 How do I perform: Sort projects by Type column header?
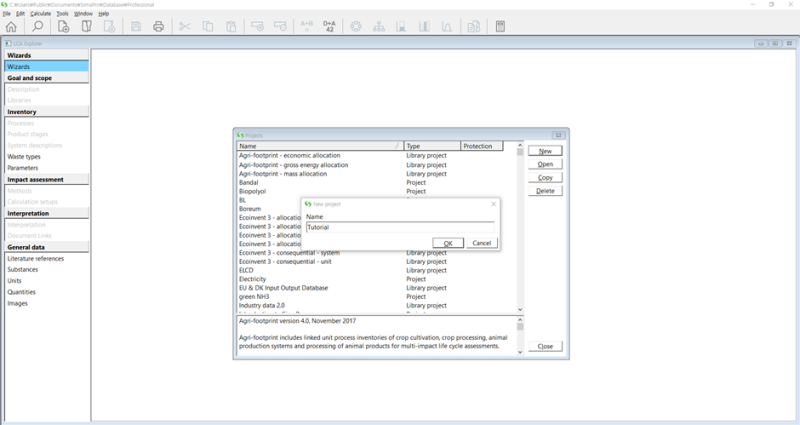click(432, 146)
